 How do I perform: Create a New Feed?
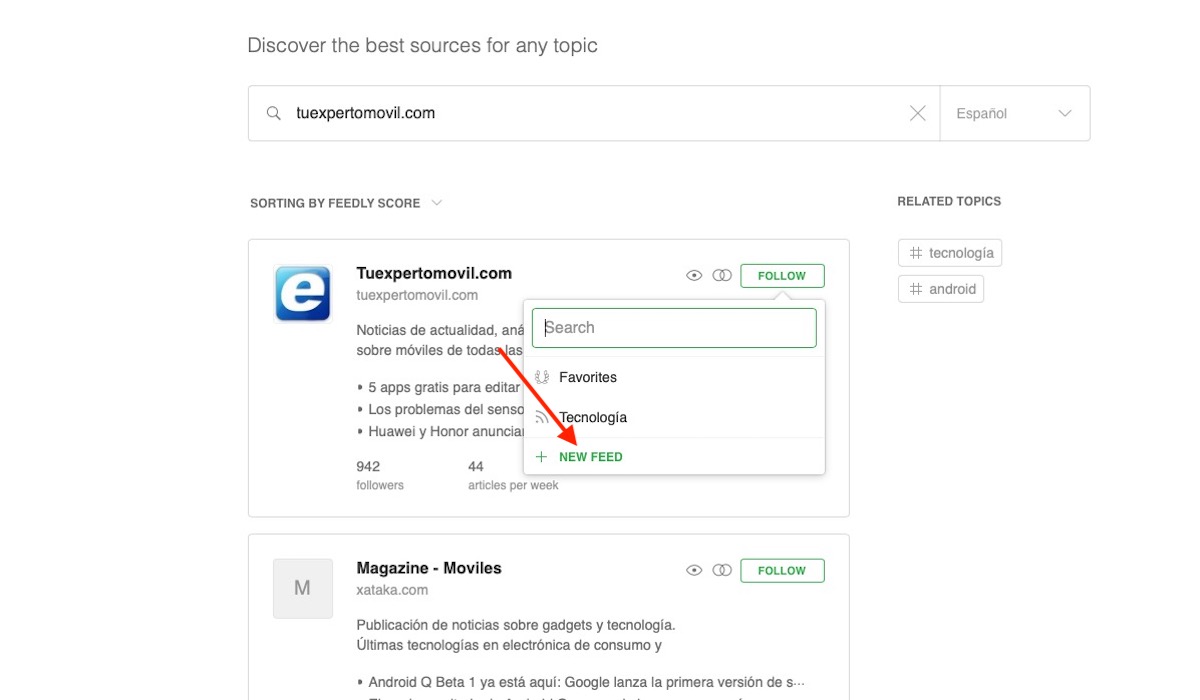(590, 457)
